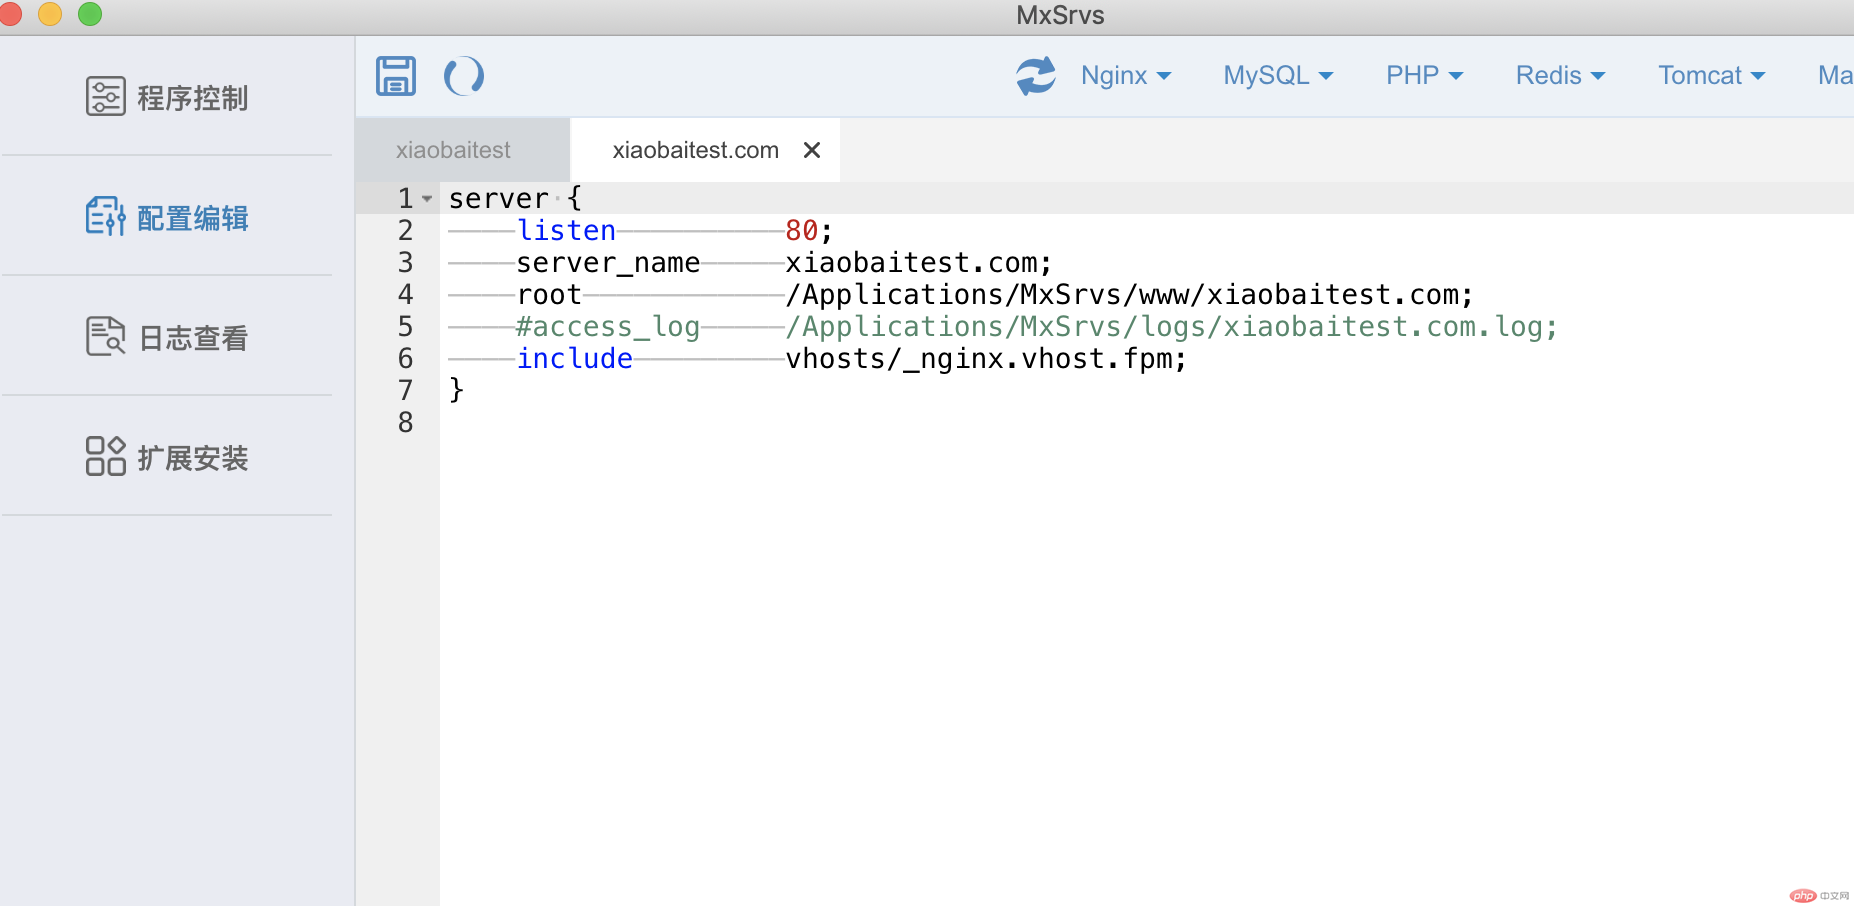Click line number 2 in gutter
Screen dimensions: 1854x906
[405, 230]
